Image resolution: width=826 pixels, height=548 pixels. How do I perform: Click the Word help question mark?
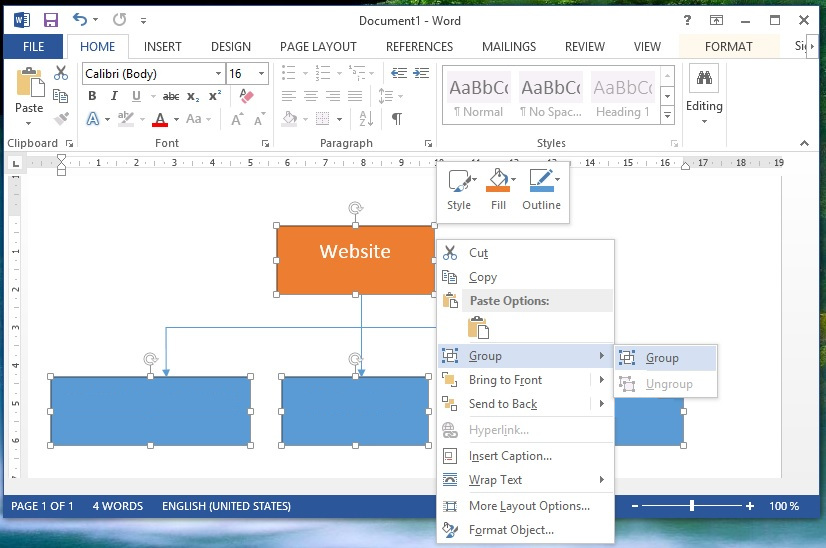pos(687,20)
